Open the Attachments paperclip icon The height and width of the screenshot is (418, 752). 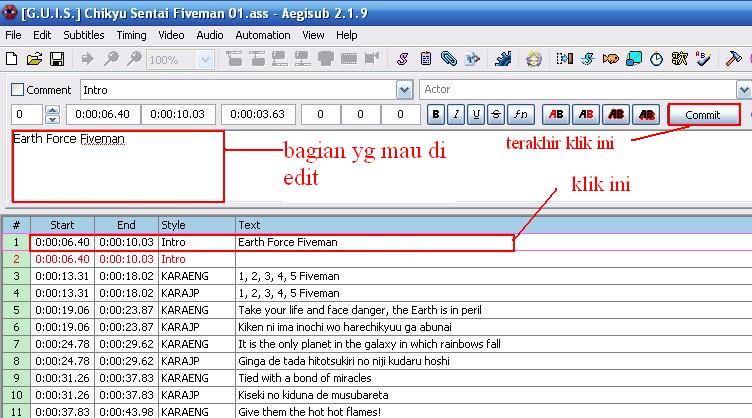tap(448, 59)
